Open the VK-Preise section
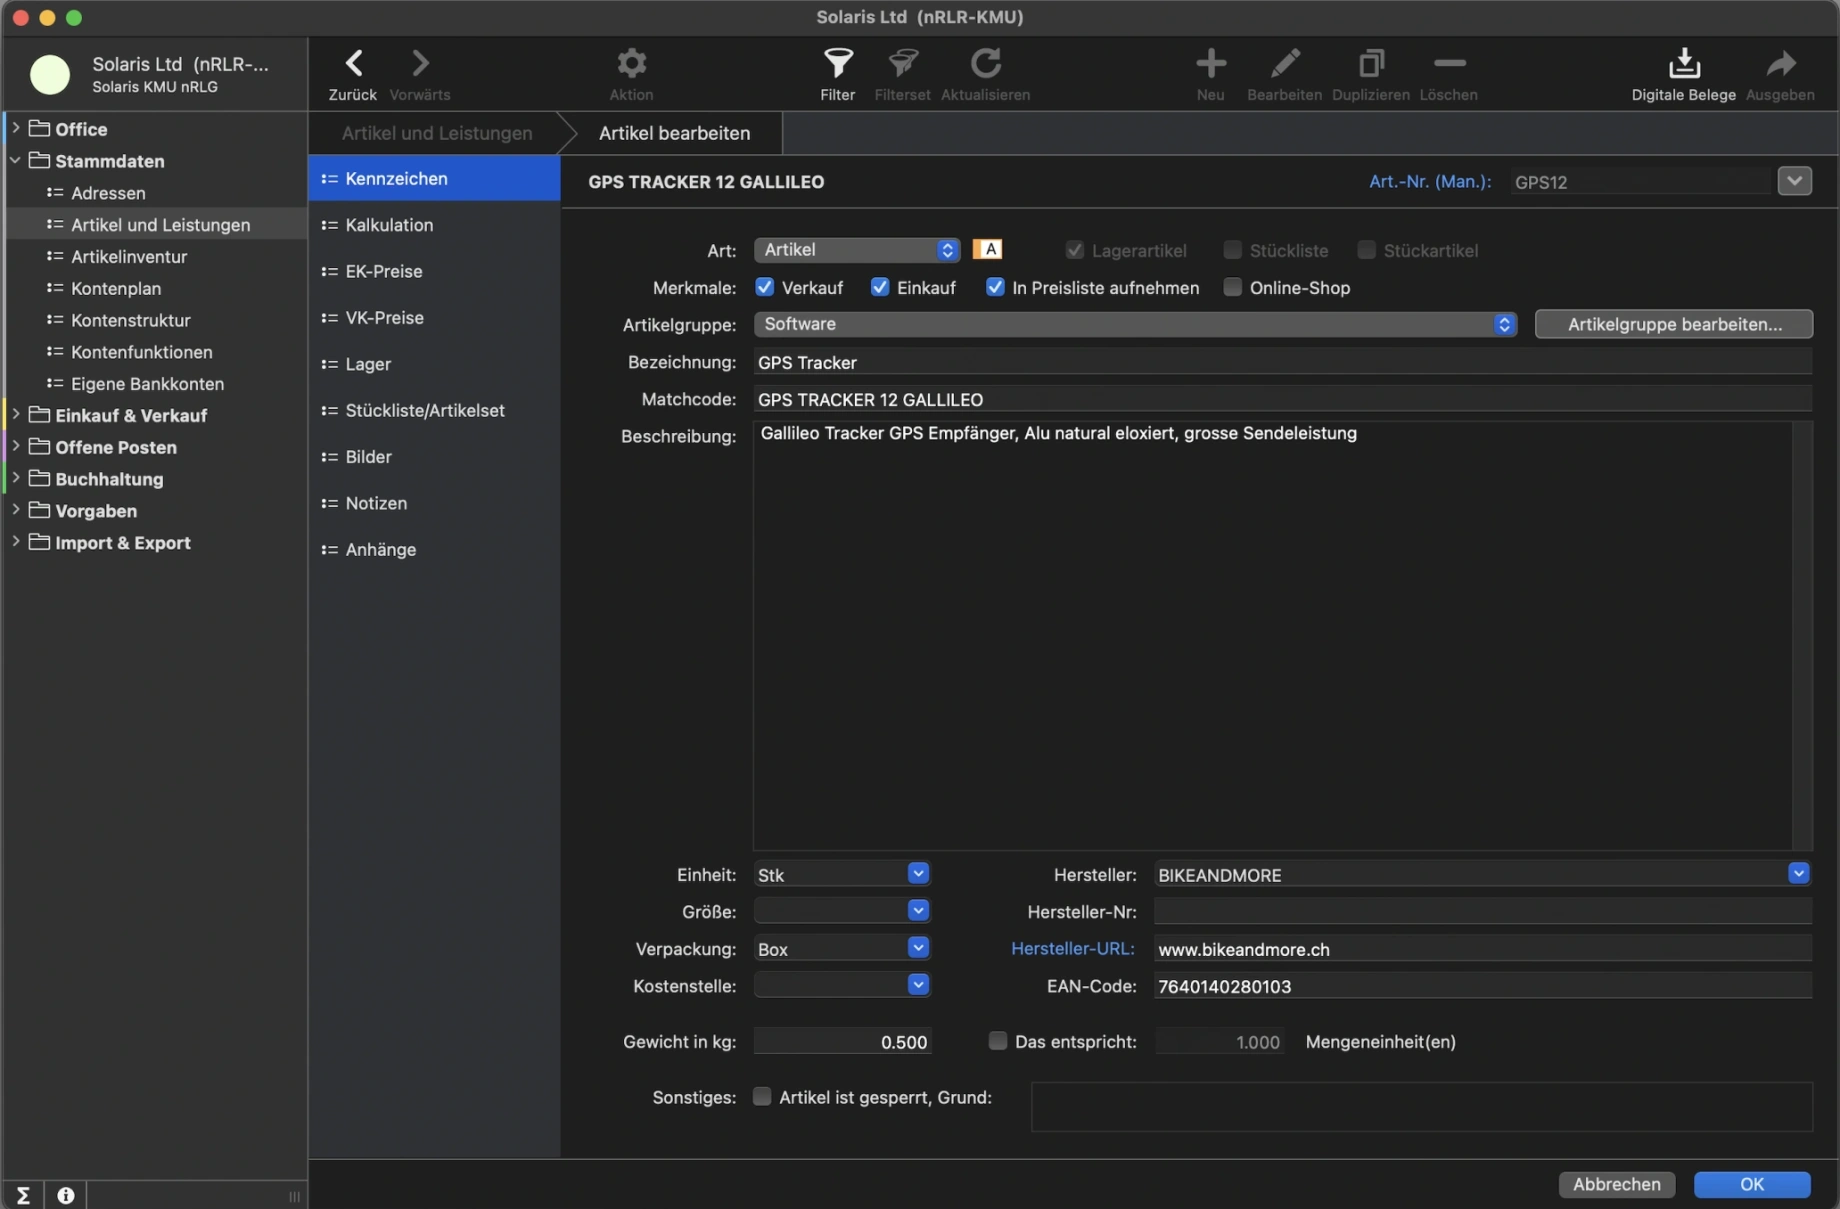Screen dimensions: 1840x1209 pos(384,318)
